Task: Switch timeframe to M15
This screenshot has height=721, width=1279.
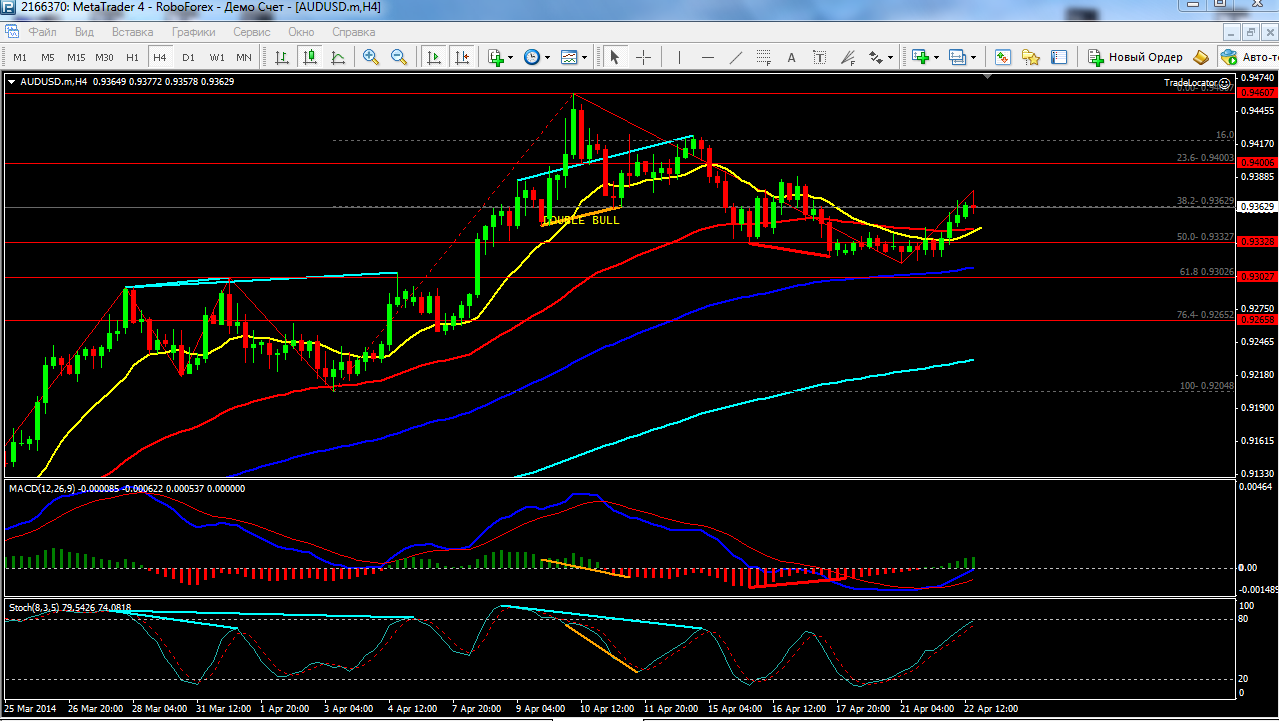Action: [x=76, y=57]
